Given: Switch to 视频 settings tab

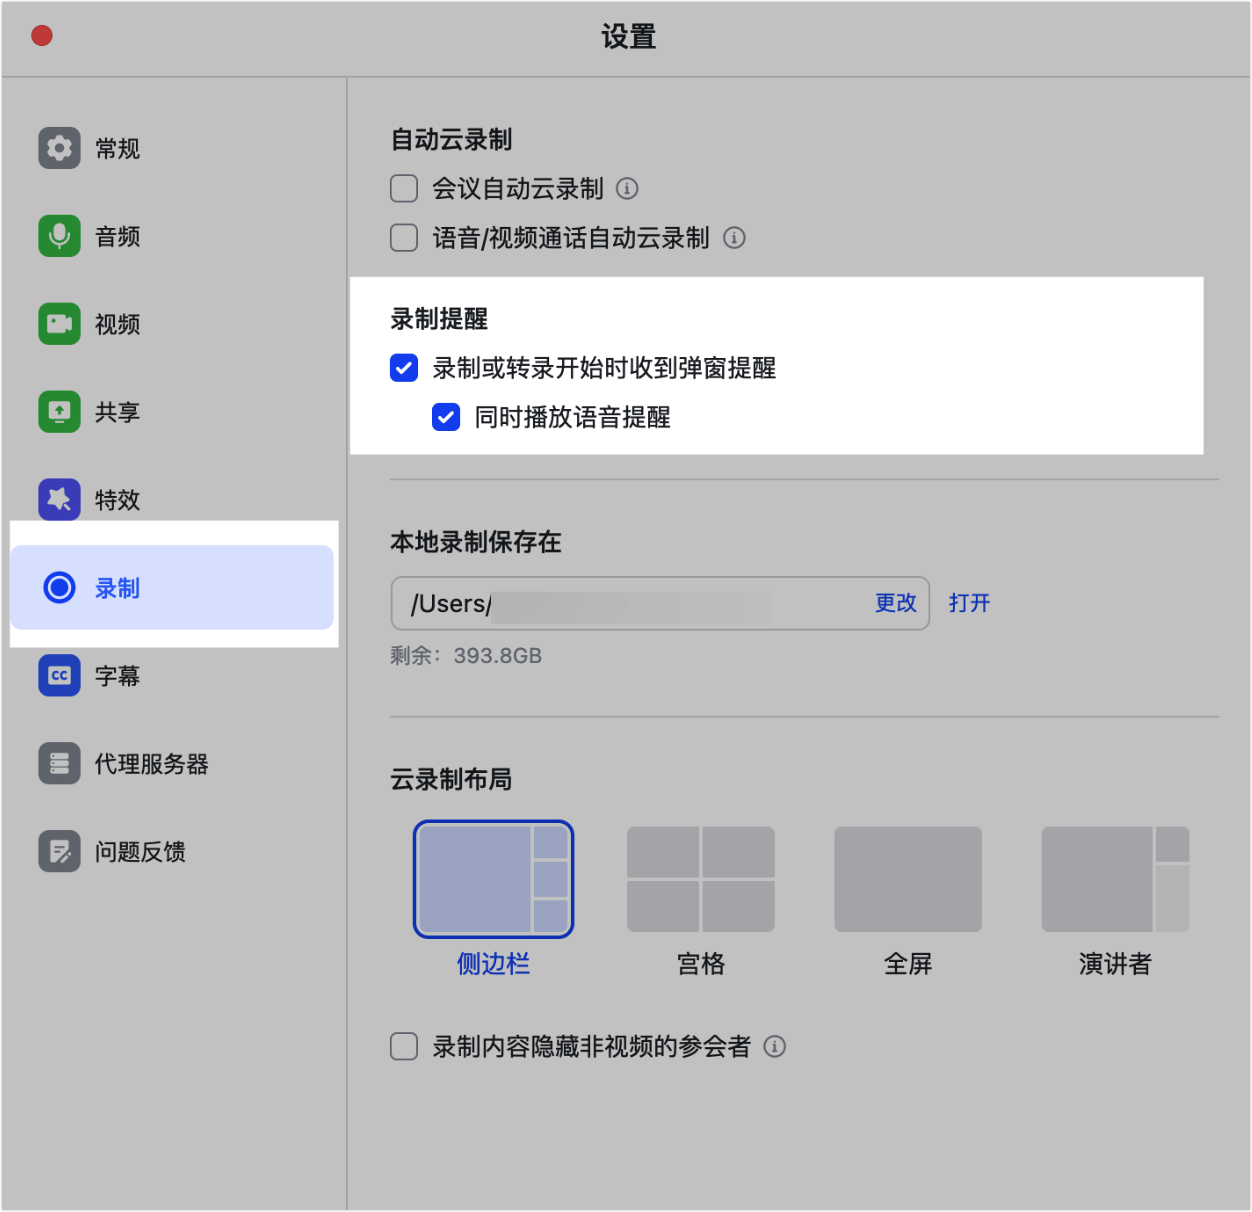Looking at the screenshot, I should (x=172, y=324).
